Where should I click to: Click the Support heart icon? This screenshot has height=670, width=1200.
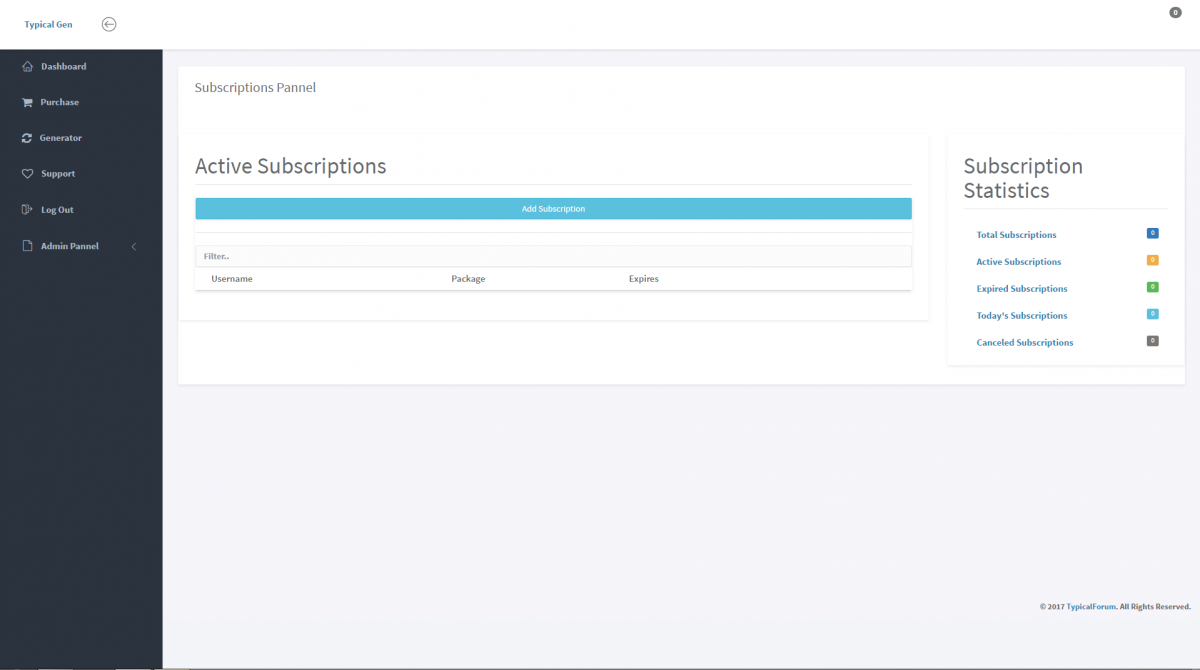click(27, 174)
